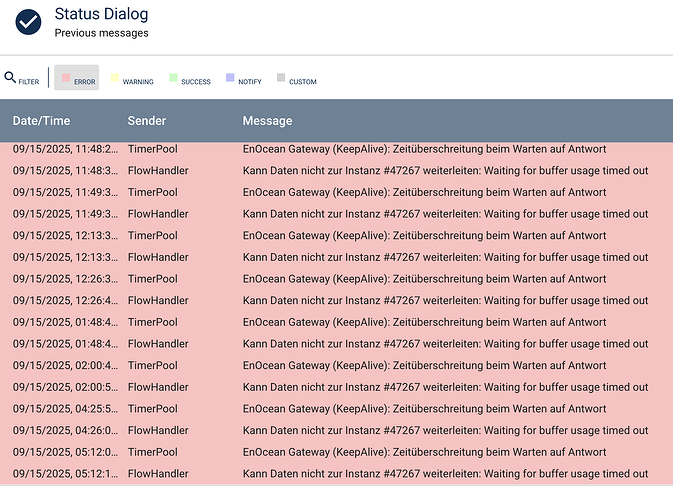
Task: Select the 11:49:3... TimerPool sender cell
Action: click(153, 192)
